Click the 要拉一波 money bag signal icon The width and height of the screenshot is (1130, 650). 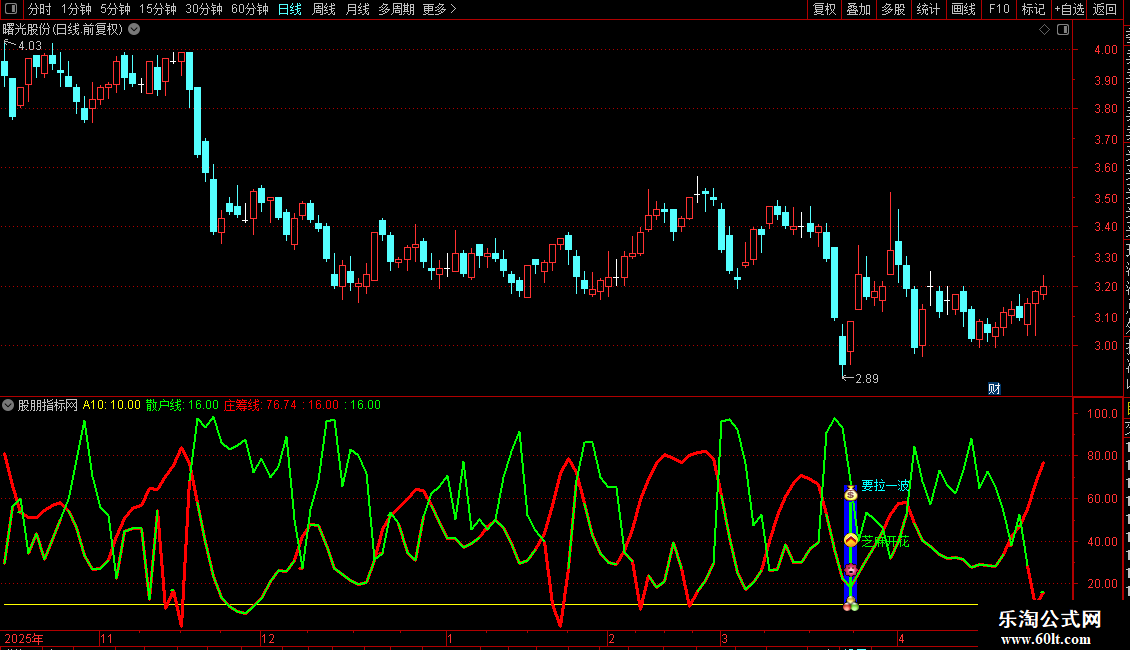click(x=851, y=493)
